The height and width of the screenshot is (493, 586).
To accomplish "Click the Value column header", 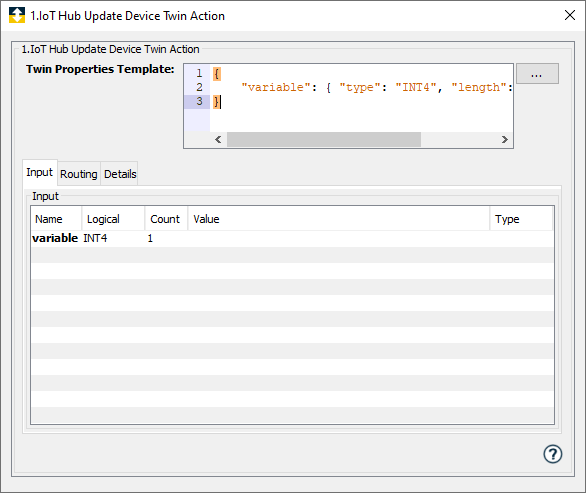I will tap(339, 219).
